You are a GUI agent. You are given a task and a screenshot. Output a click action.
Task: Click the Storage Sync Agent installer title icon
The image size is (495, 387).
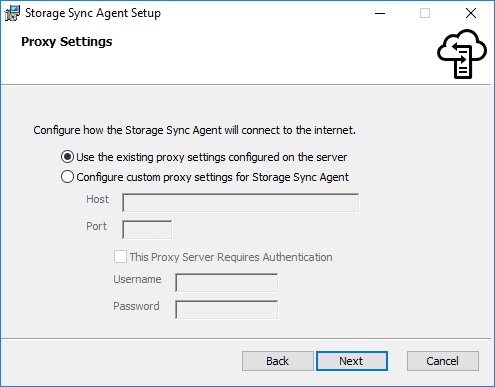coord(12,13)
